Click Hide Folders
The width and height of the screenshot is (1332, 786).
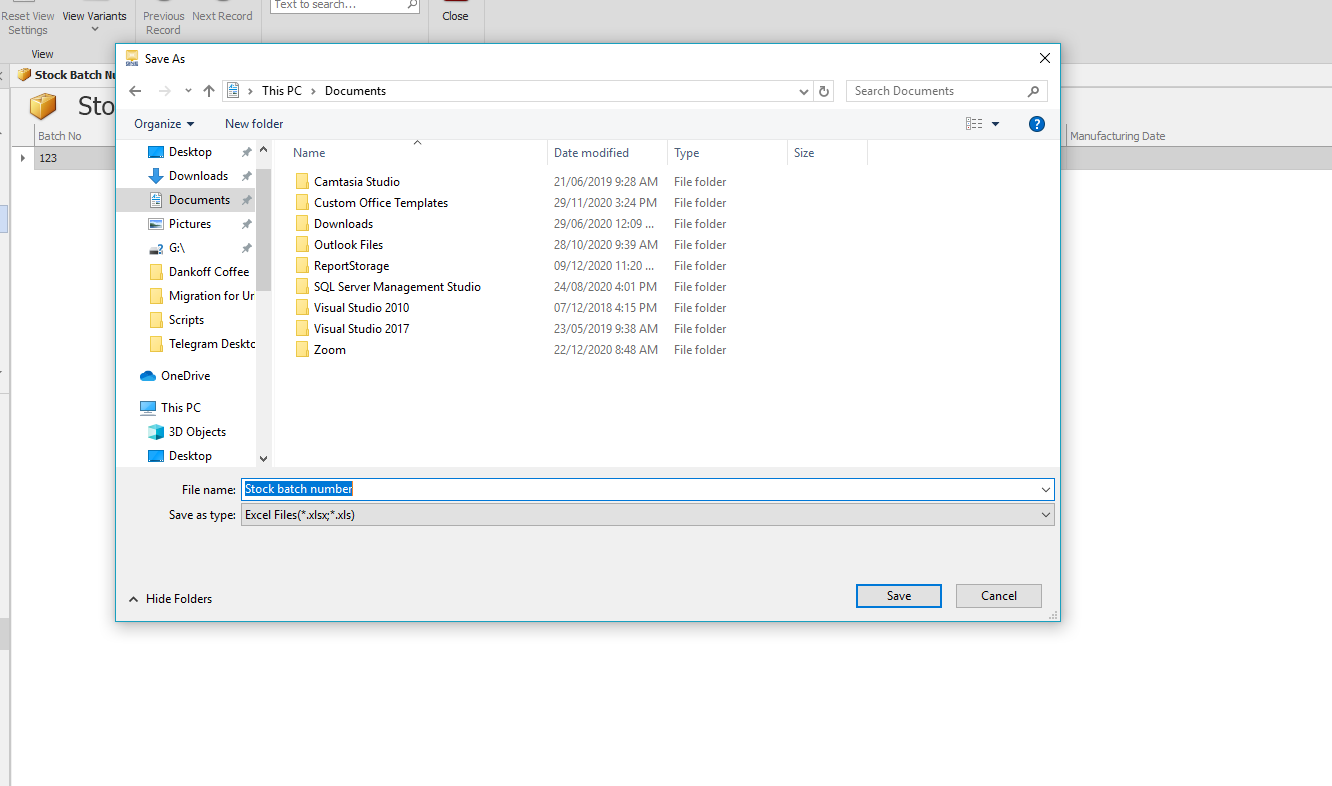click(x=170, y=599)
